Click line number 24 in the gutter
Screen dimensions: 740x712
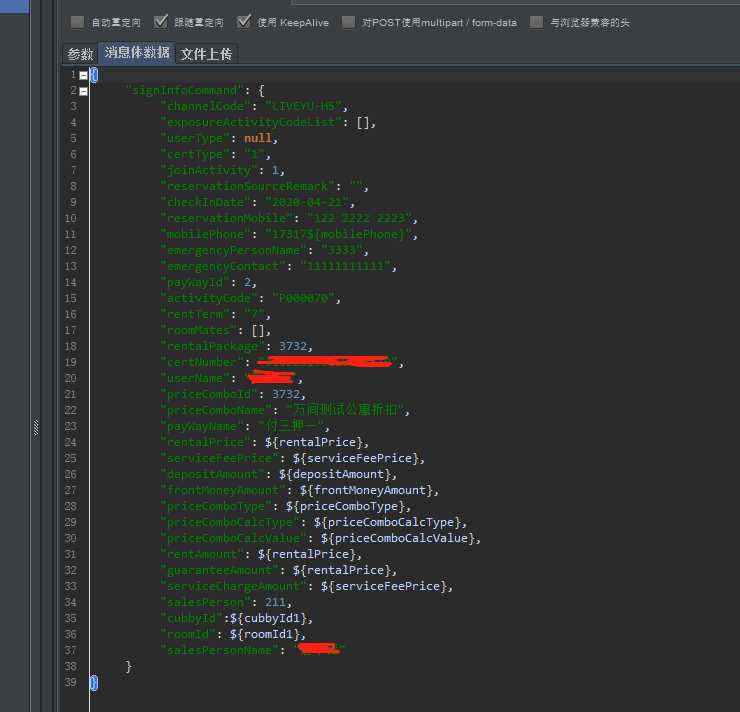[70, 442]
